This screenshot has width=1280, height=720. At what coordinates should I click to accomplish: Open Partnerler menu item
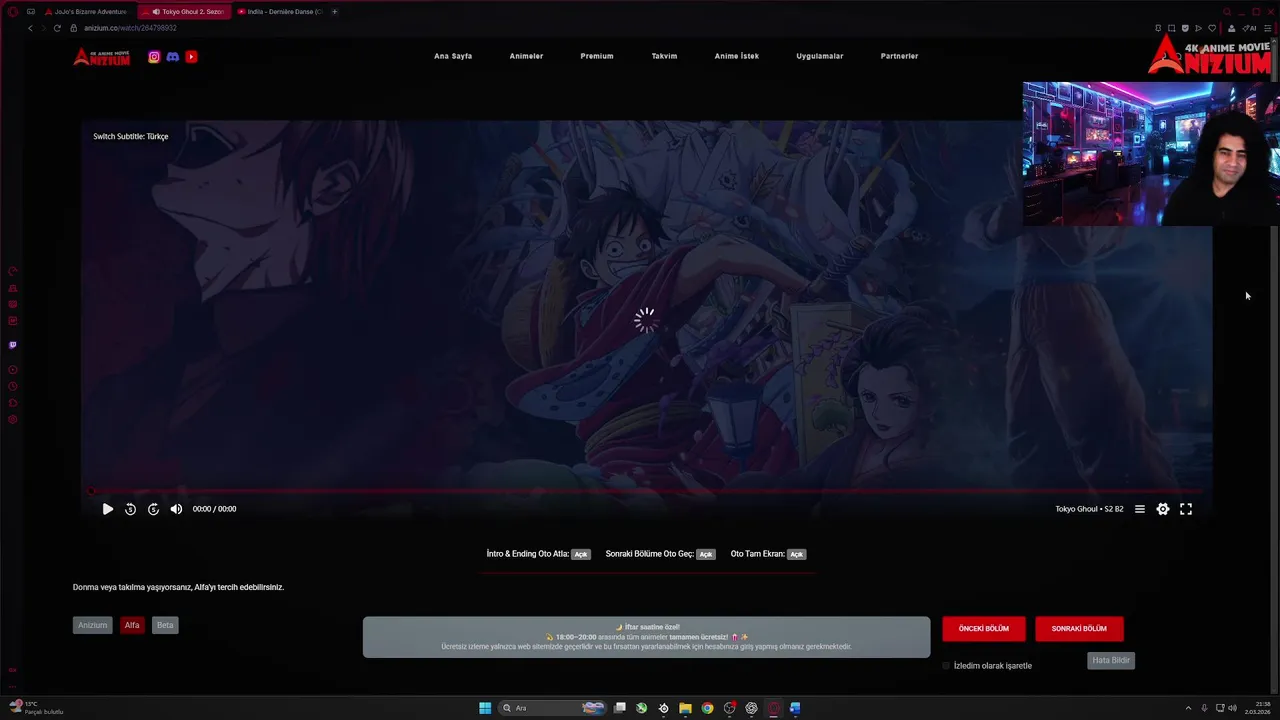coord(899,56)
